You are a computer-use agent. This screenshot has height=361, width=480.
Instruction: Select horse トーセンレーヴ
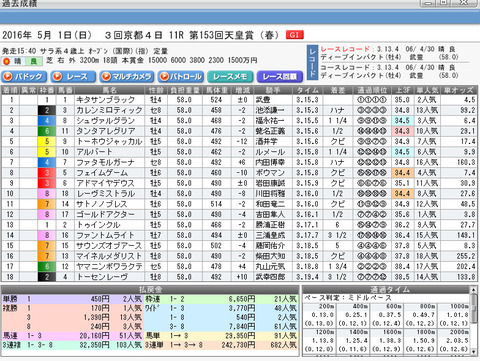102,277
